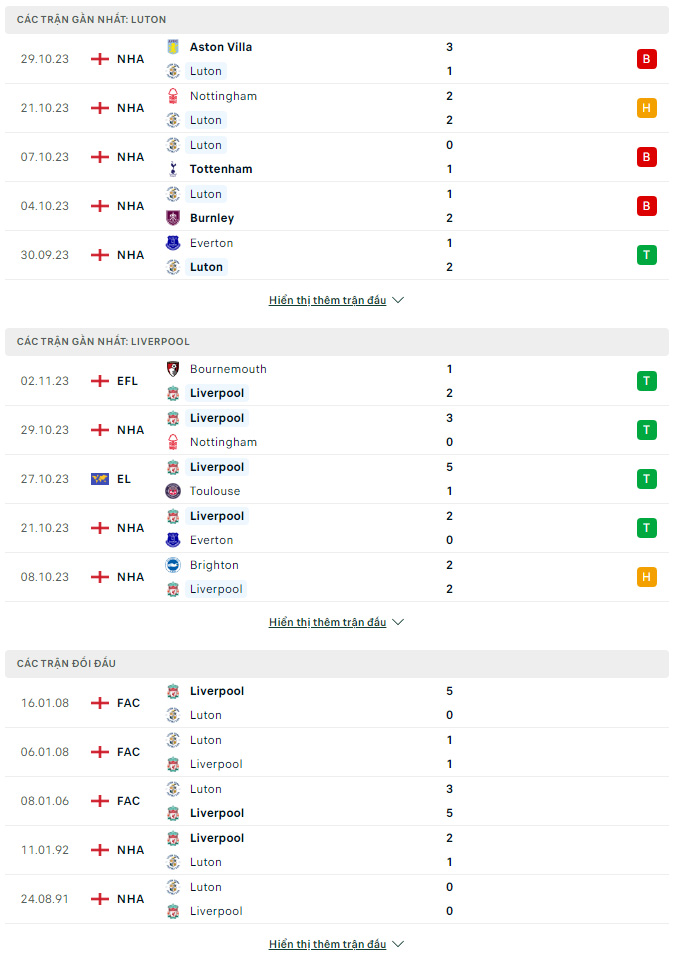Click the Bournemouth crest icon

[173, 368]
